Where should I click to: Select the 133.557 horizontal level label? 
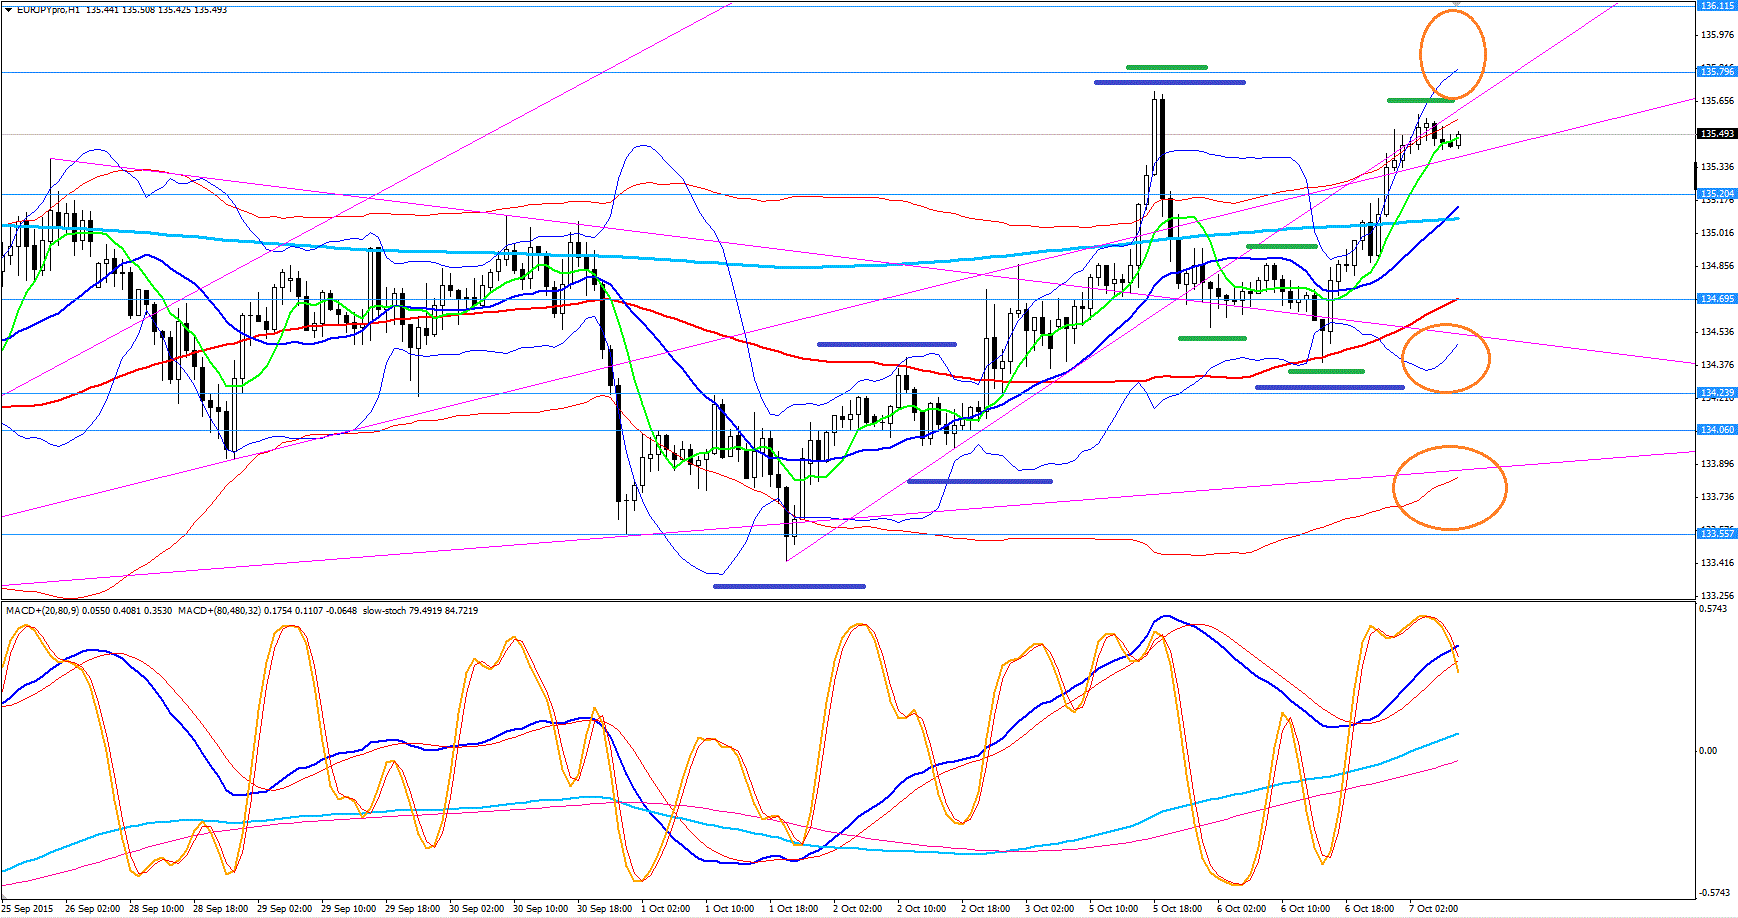1717,534
